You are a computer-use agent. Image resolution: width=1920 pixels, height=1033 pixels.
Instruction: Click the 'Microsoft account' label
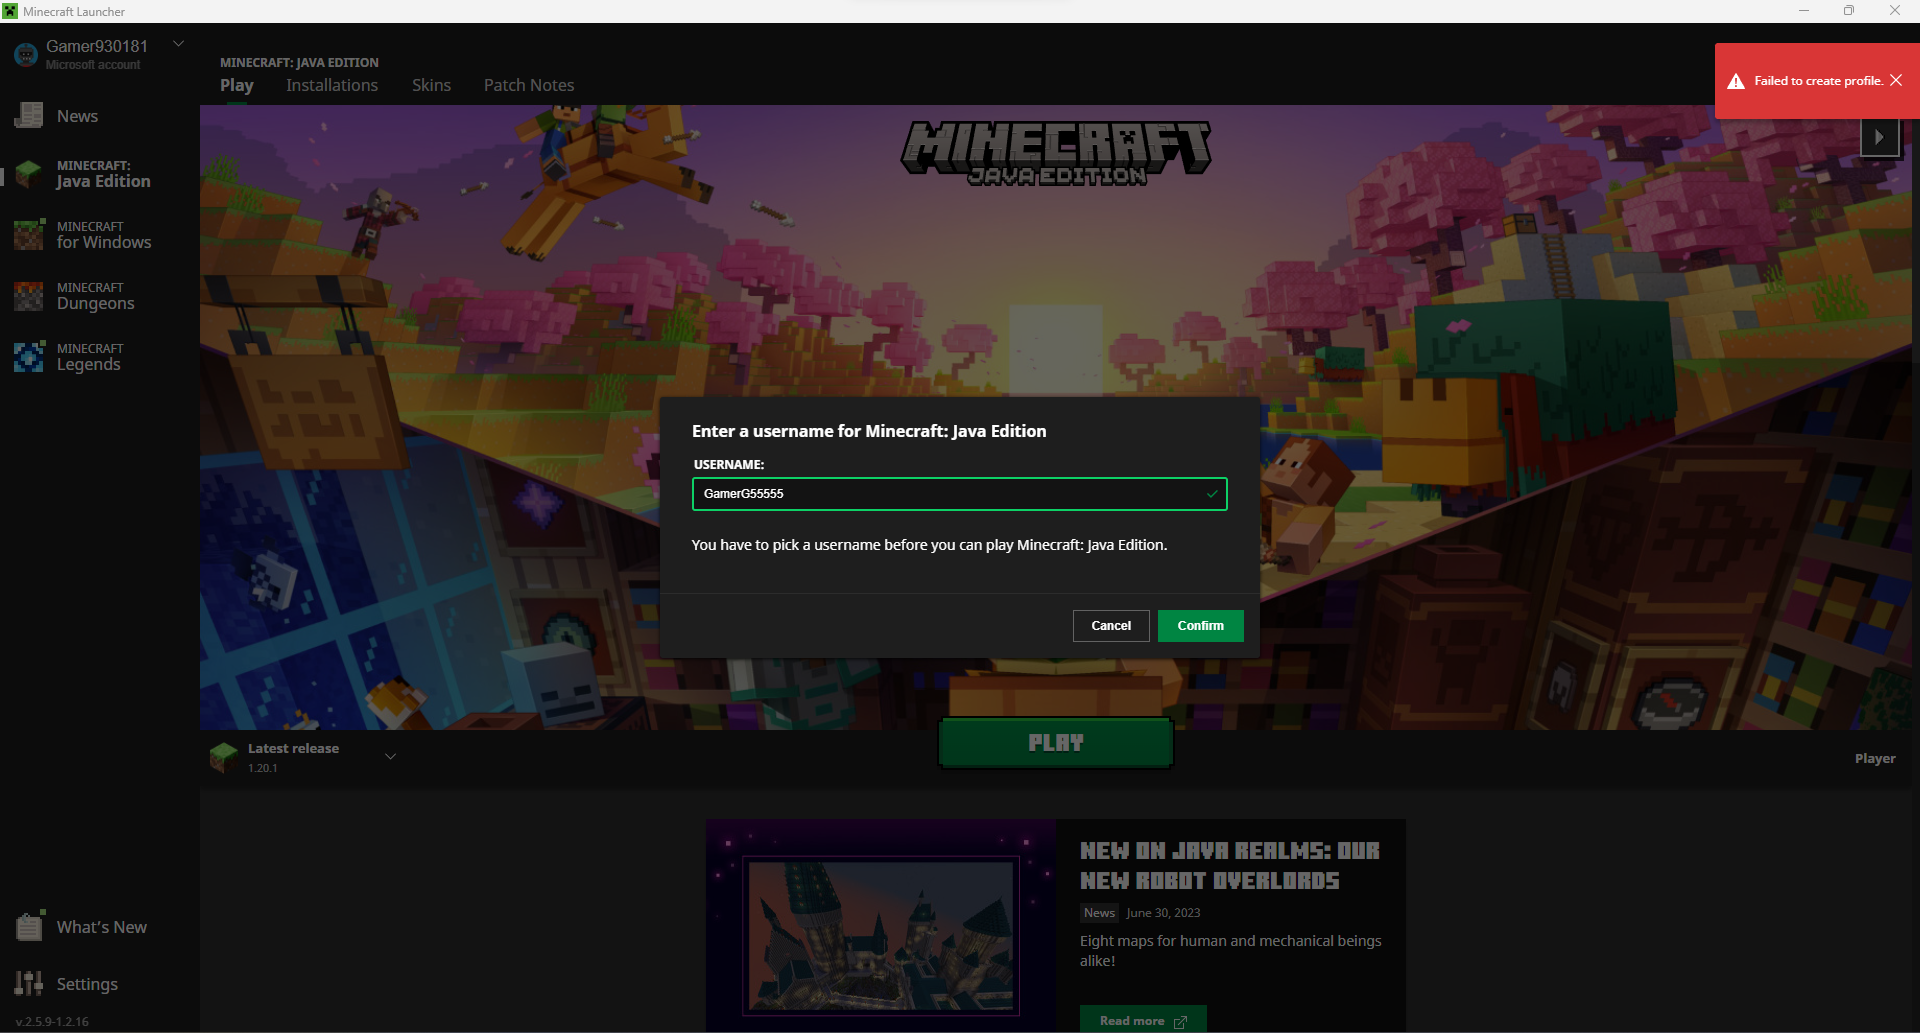click(x=93, y=65)
